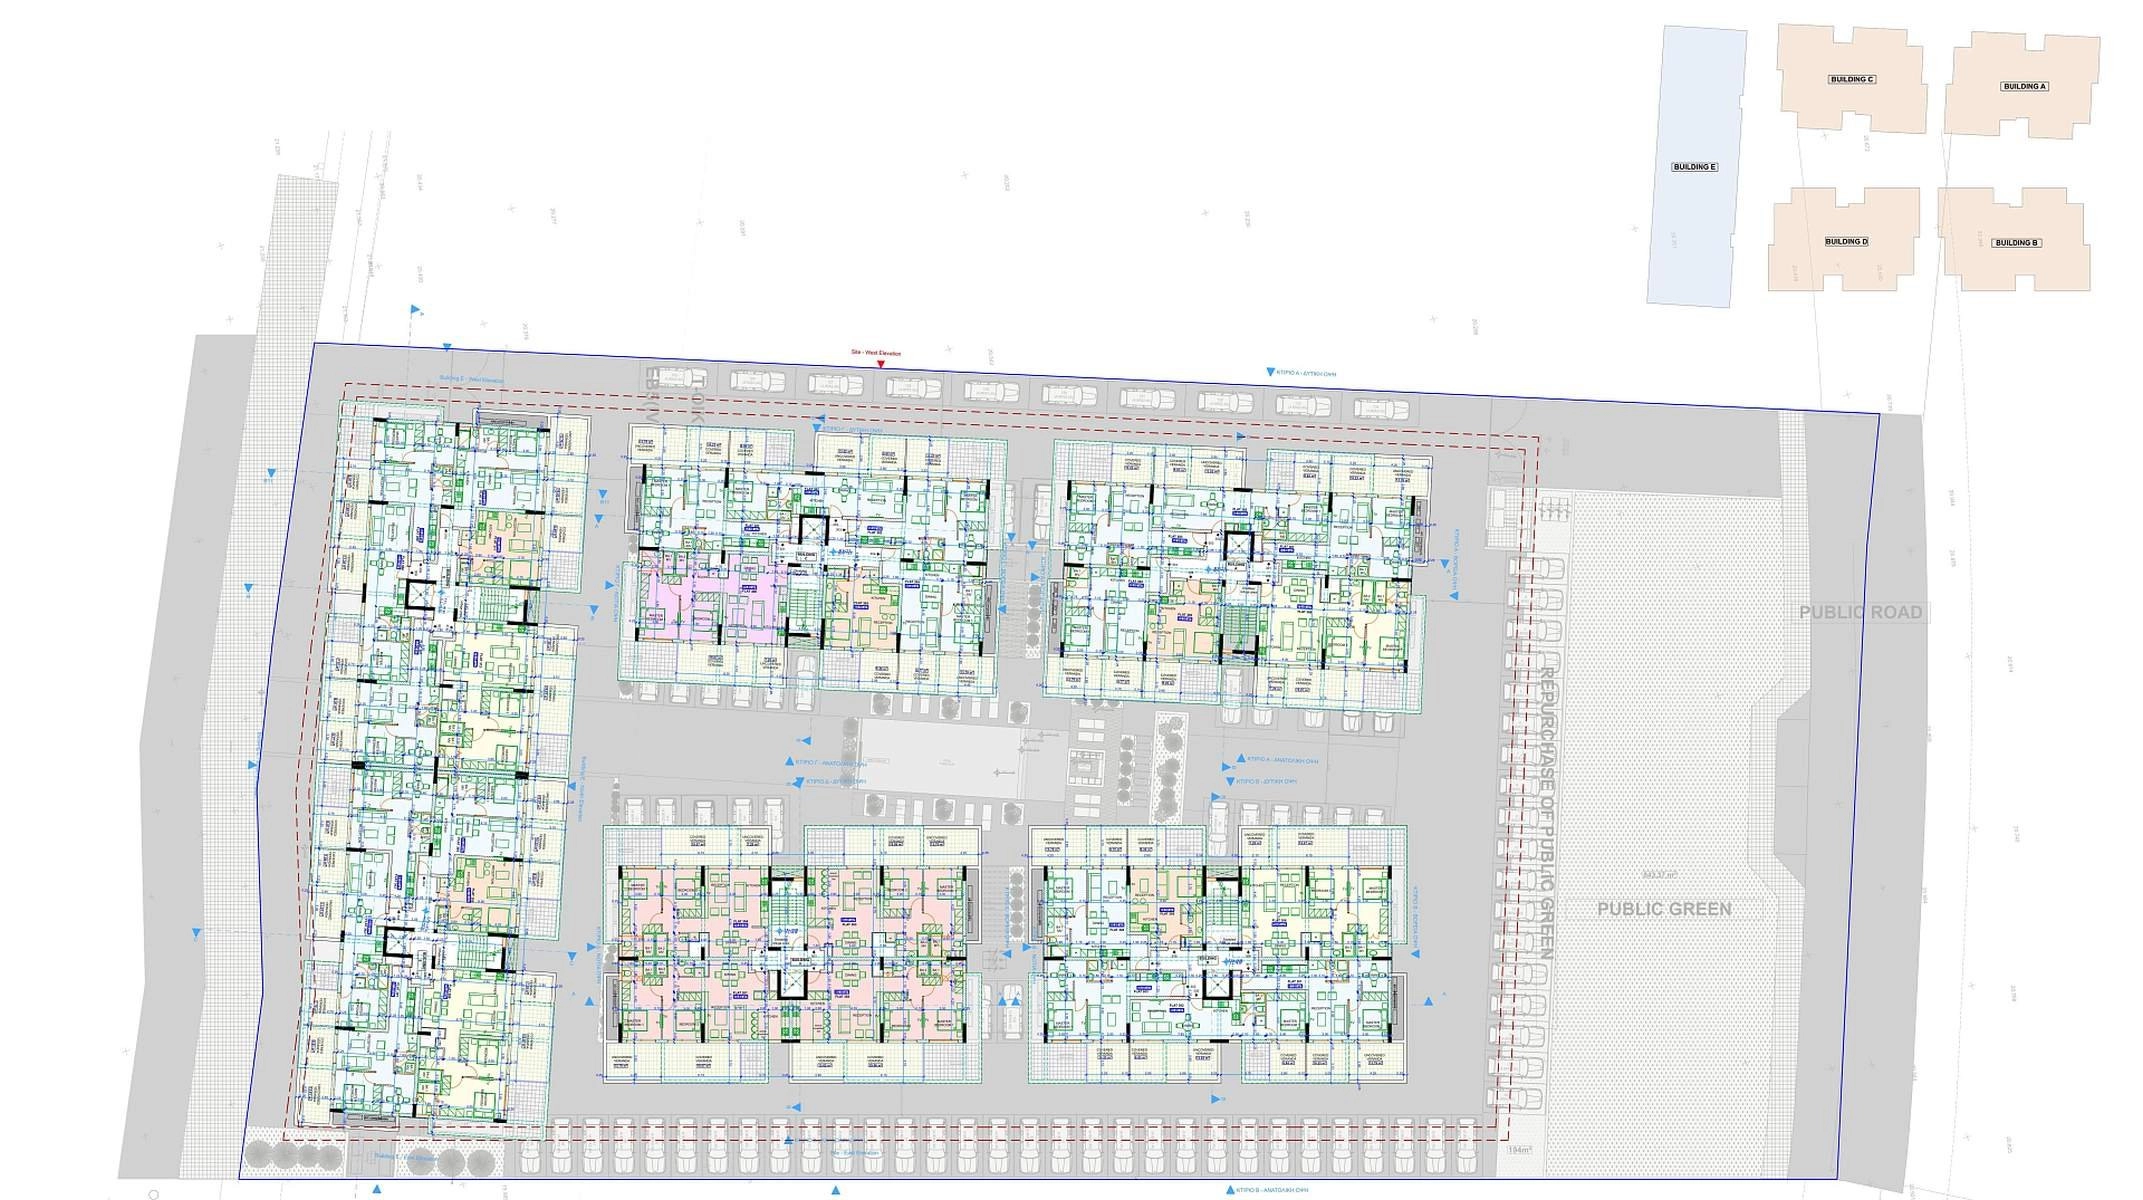The image size is (2143, 1200).
Task: Click the PUBLIC GREEN text label
Action: tap(1664, 909)
